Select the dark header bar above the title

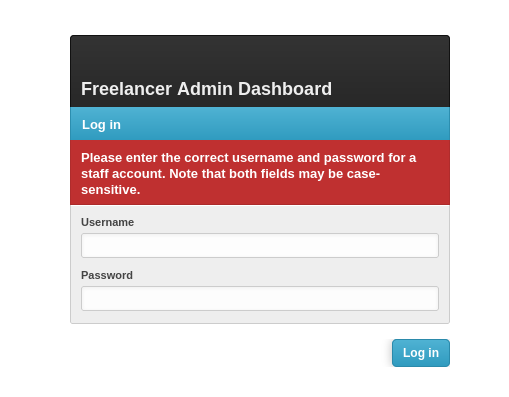260,71
